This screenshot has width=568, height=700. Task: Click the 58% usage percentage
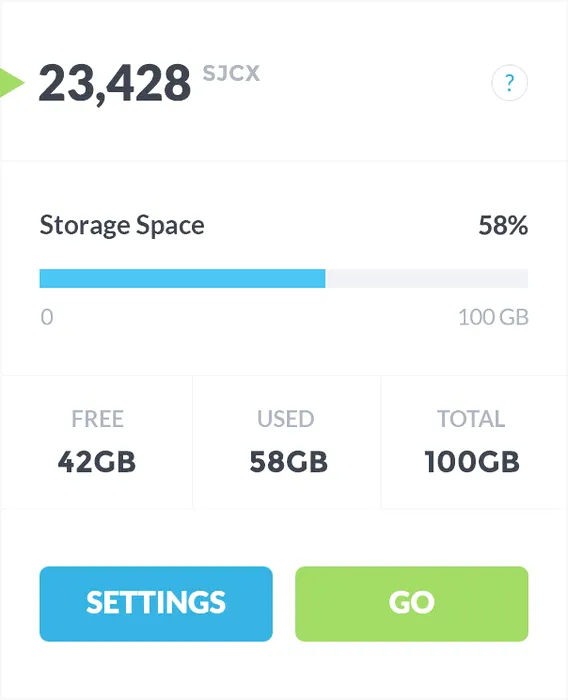coord(503,225)
